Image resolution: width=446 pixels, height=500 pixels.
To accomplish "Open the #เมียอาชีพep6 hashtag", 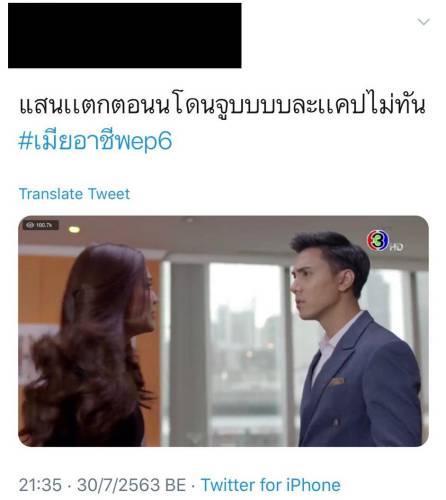I will coord(95,140).
